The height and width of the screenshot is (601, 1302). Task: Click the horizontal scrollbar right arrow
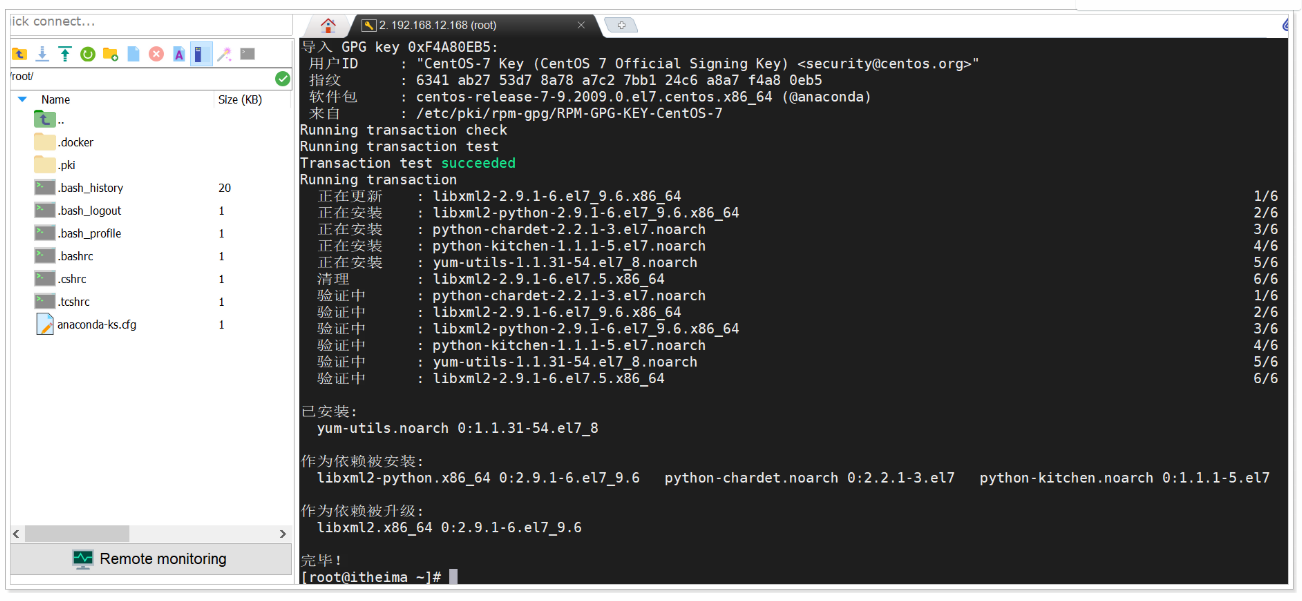coord(284,533)
